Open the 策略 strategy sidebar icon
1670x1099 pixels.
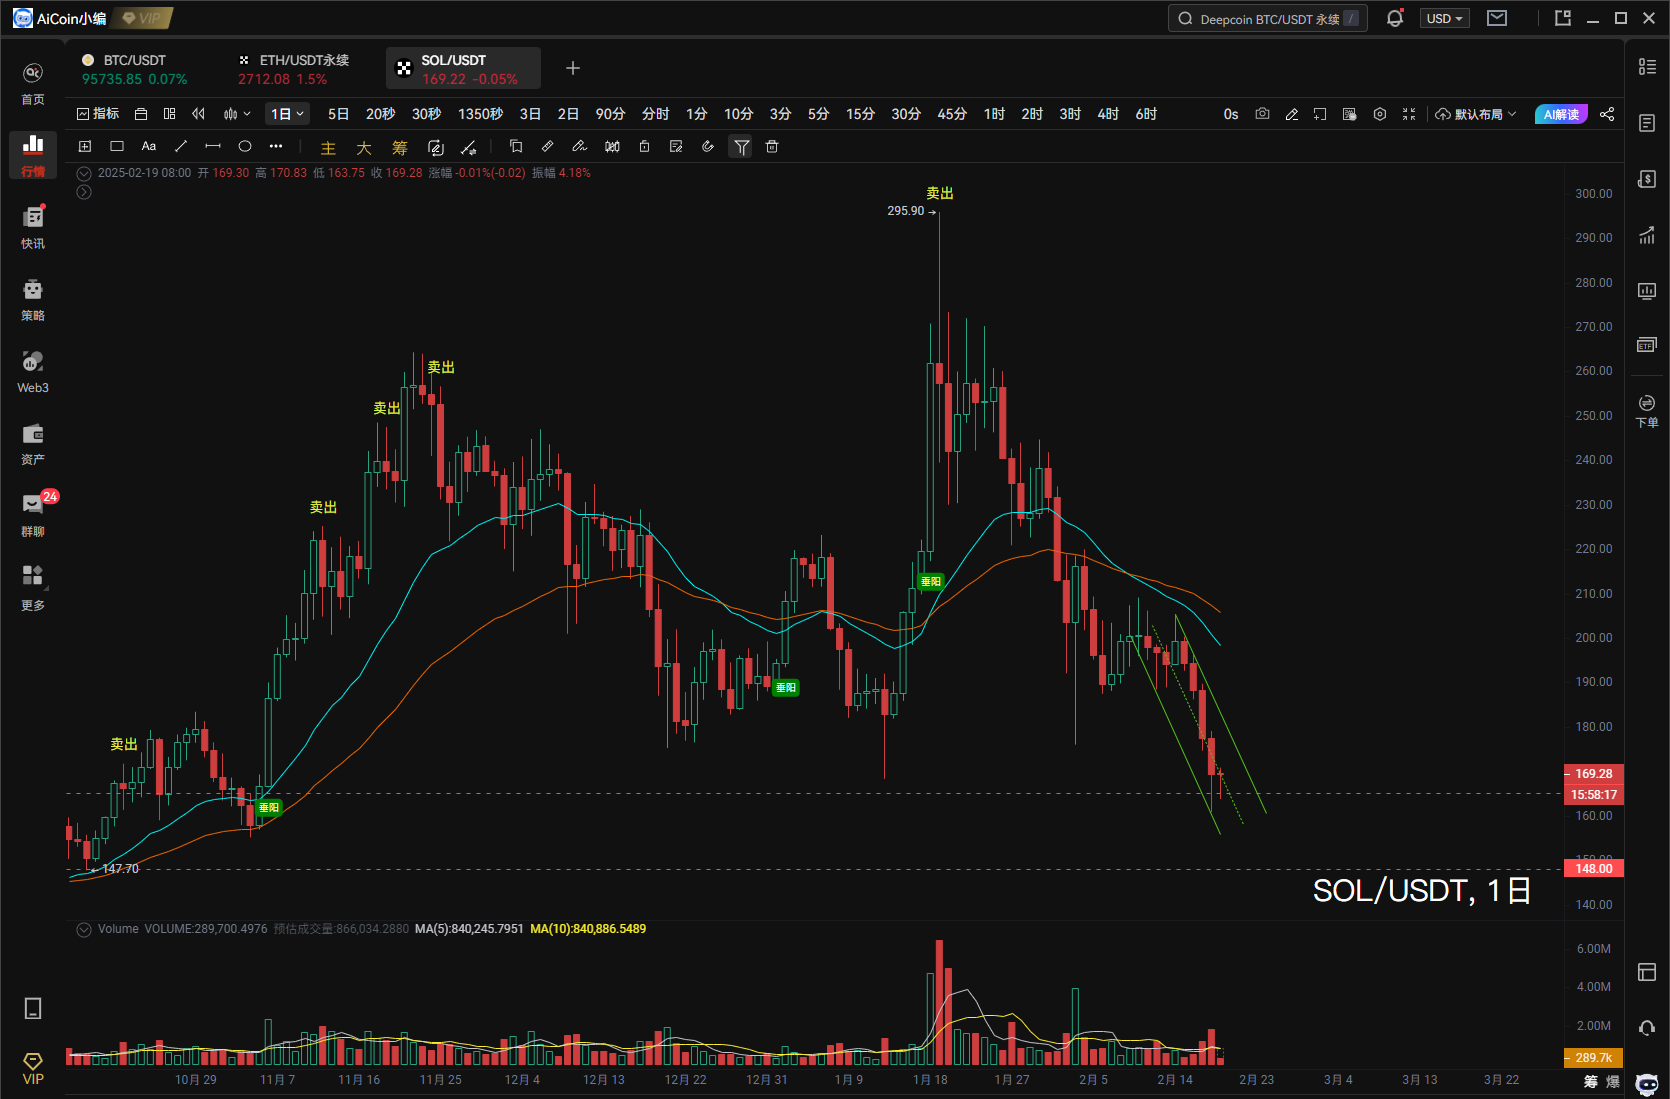[x=33, y=300]
